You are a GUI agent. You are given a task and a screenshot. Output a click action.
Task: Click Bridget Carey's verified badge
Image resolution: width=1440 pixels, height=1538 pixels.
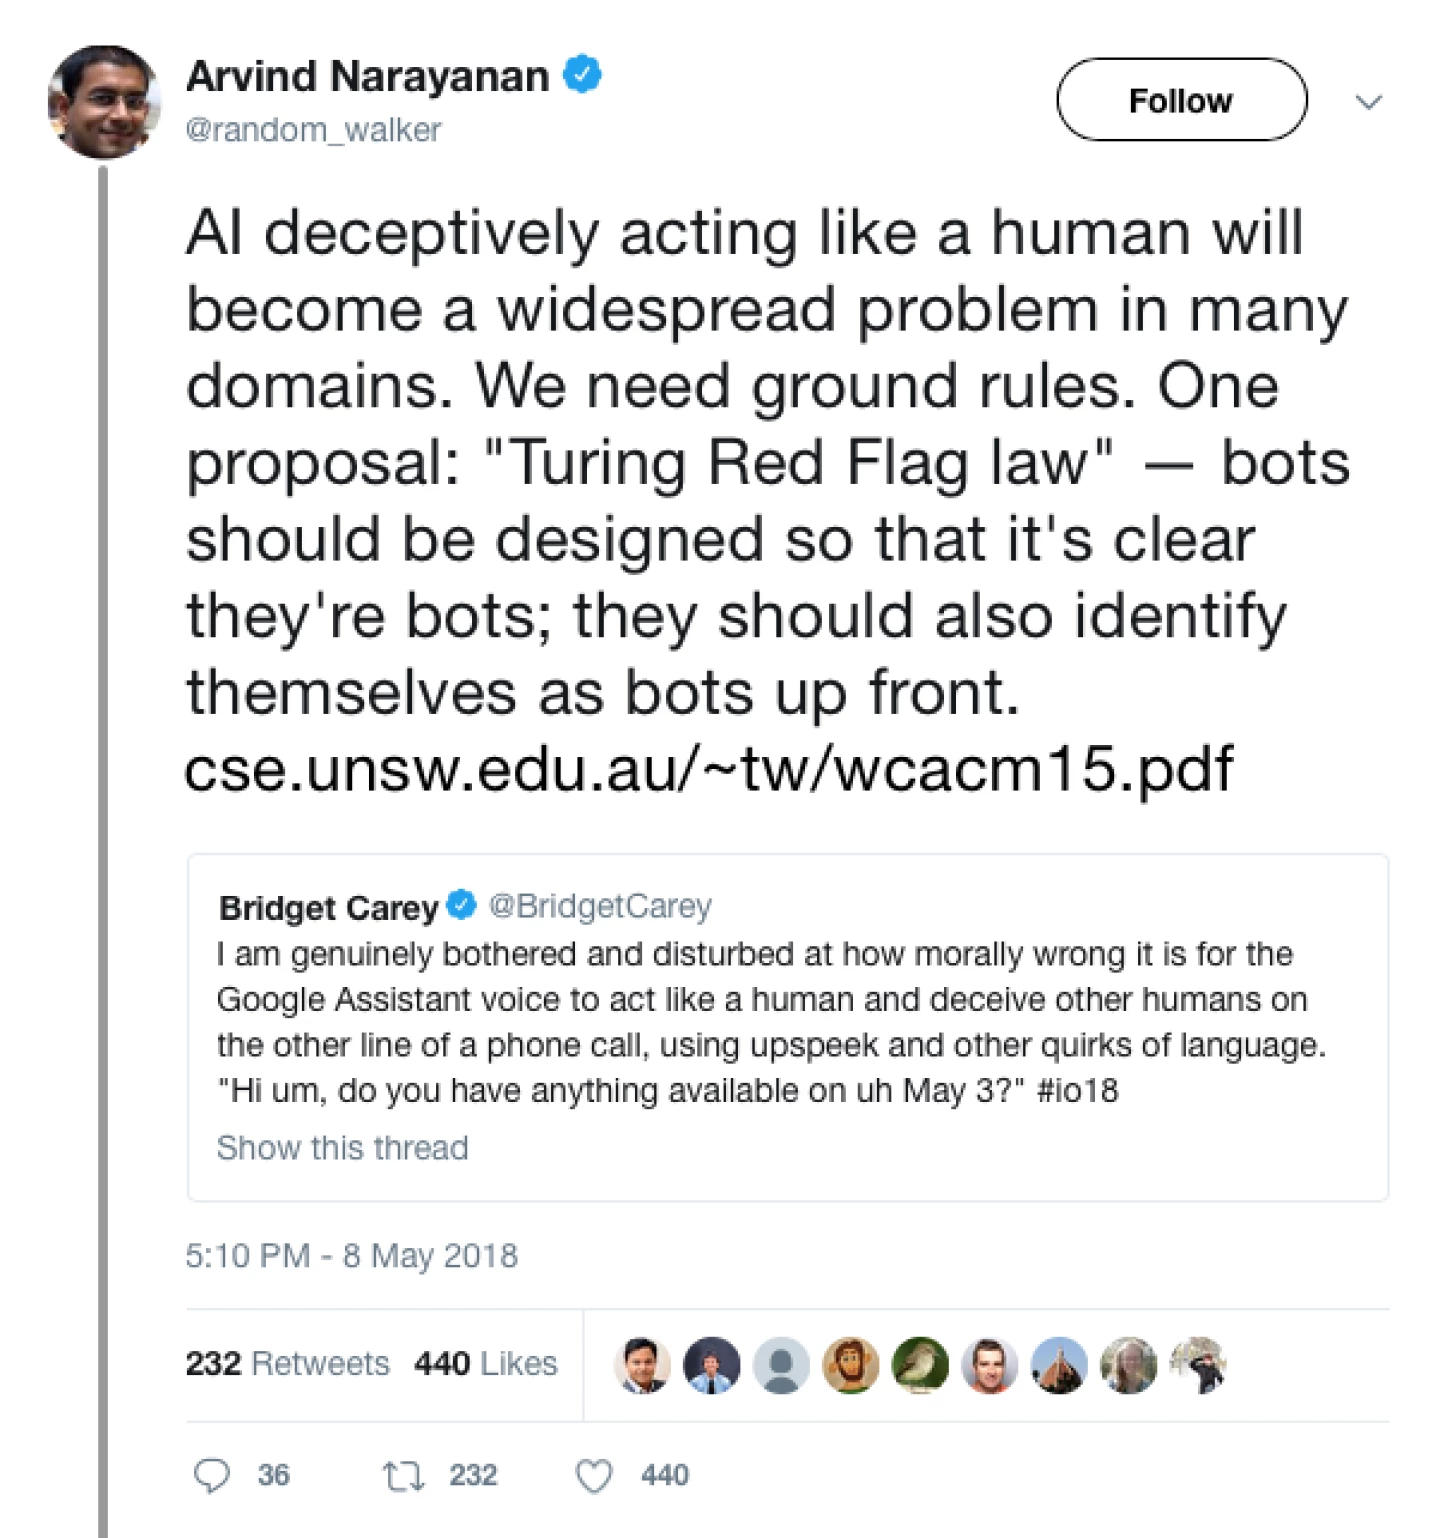[461, 905]
